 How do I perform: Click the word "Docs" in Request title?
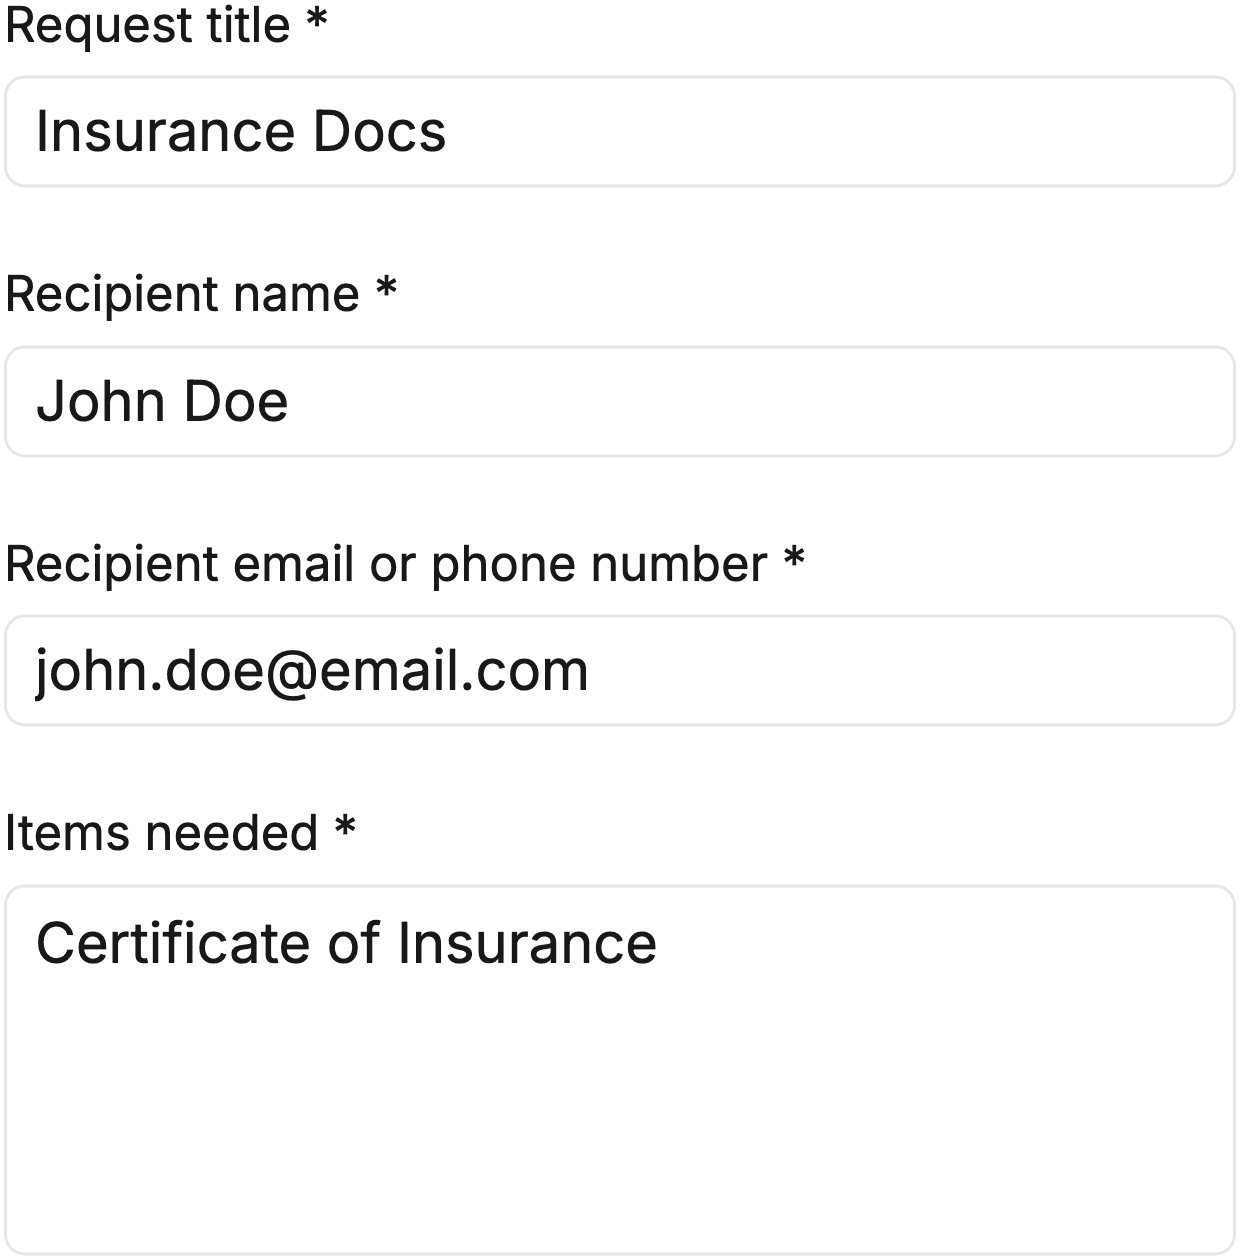(379, 132)
